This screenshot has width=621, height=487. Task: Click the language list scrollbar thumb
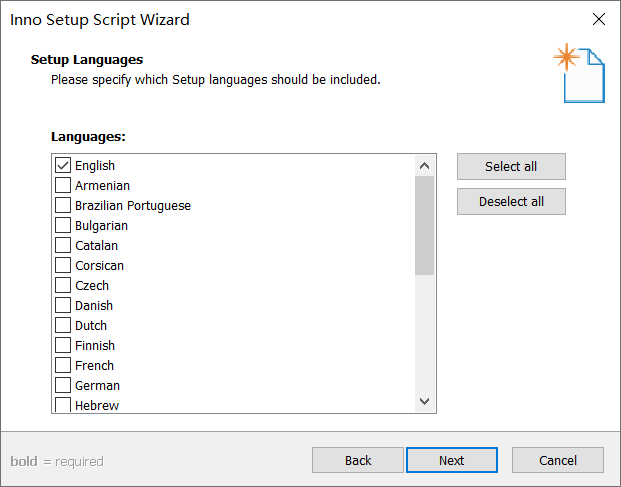tap(425, 225)
